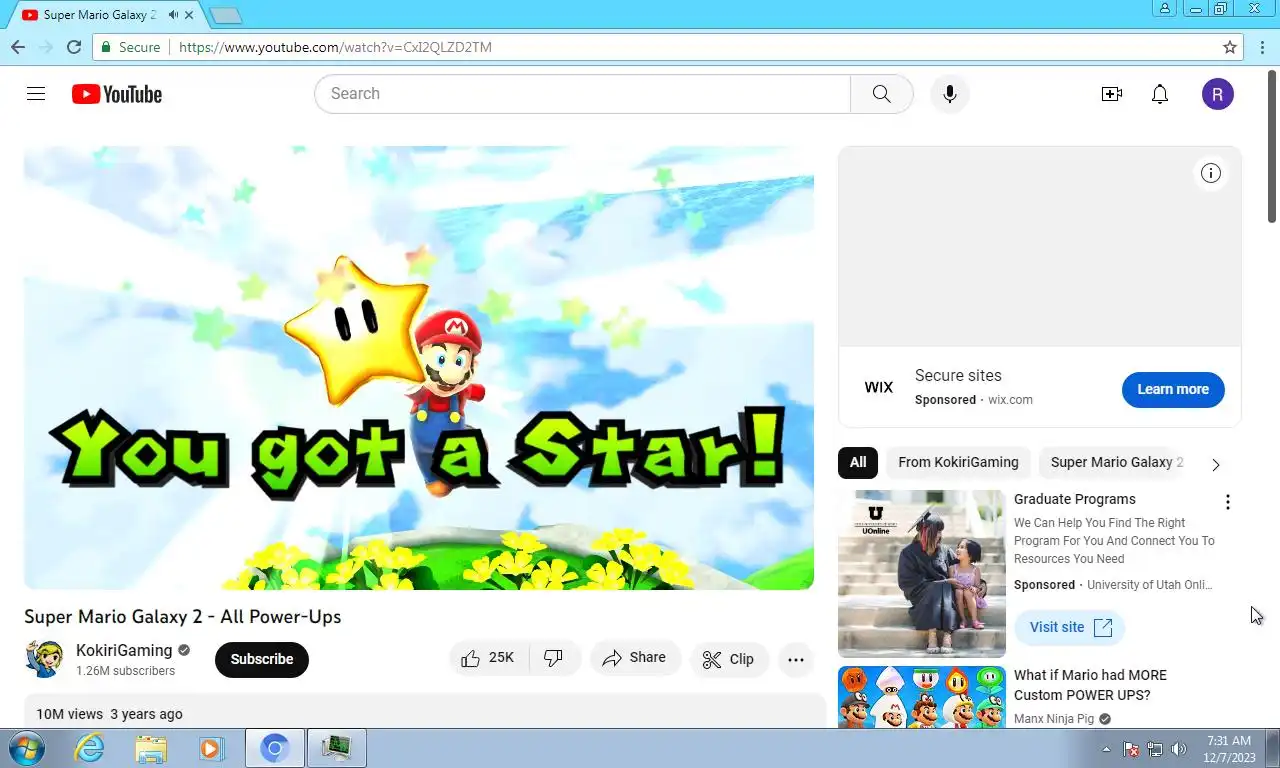Show hidden system tray icons
This screenshot has width=1280, height=768.
[1106, 749]
